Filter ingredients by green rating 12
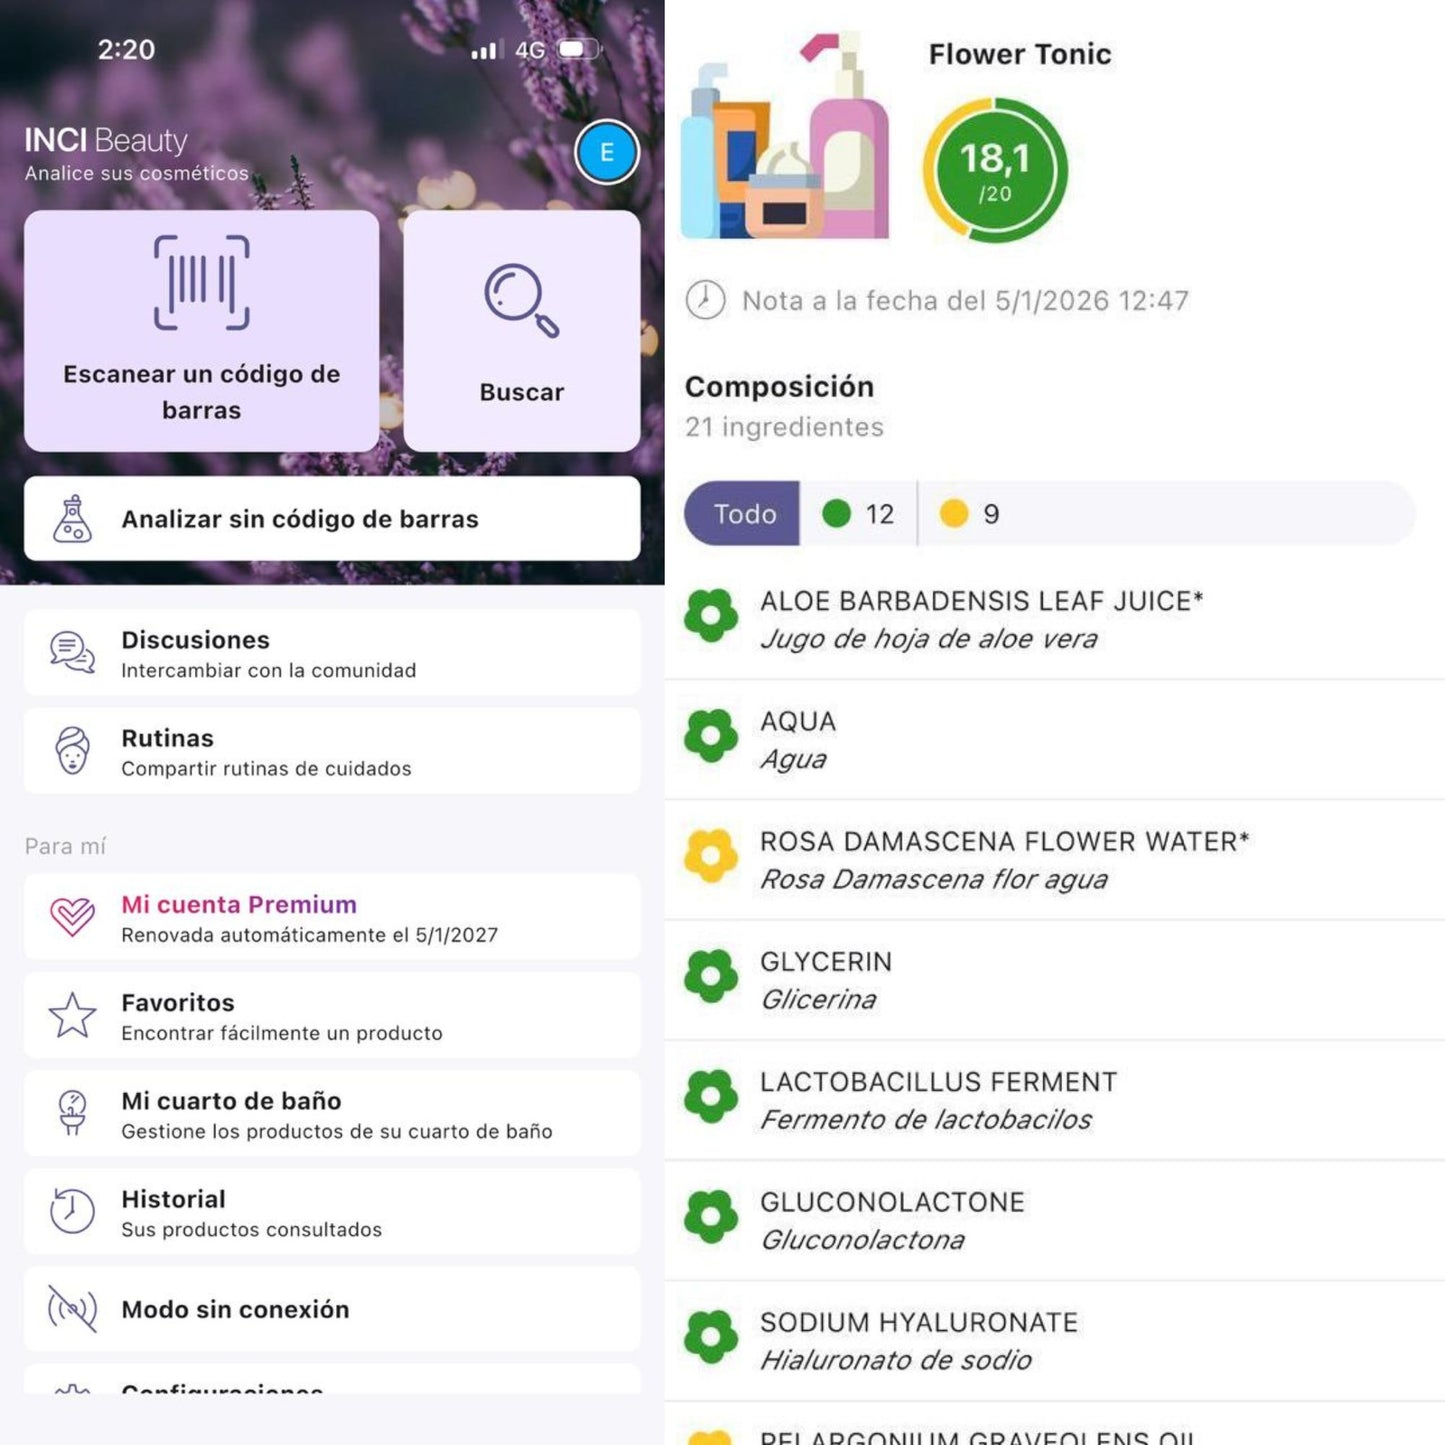The width and height of the screenshot is (1445, 1445). pyautogui.click(x=858, y=514)
